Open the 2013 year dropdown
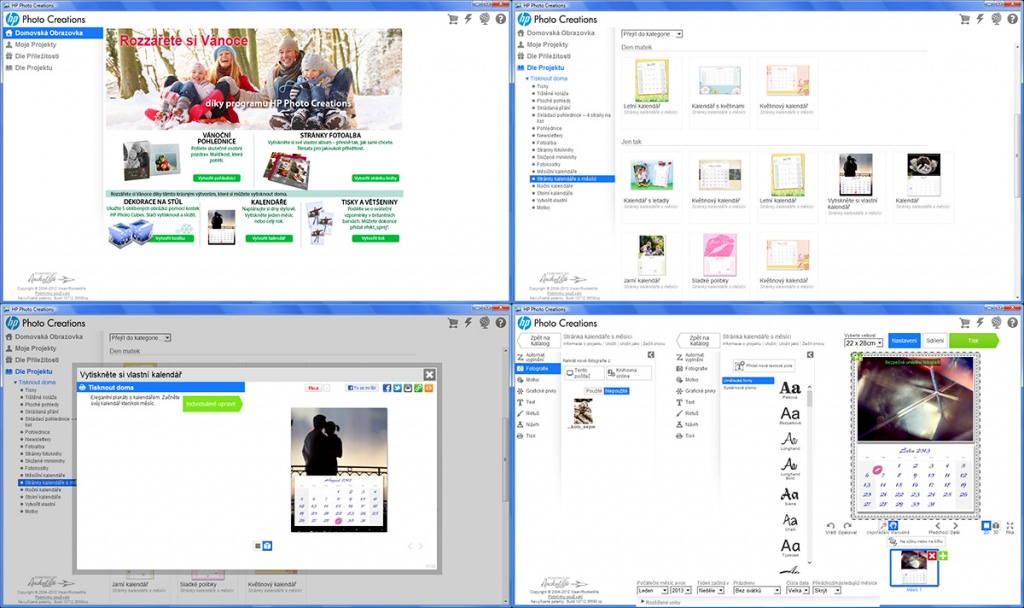The height and width of the screenshot is (608, 1024). [680, 590]
